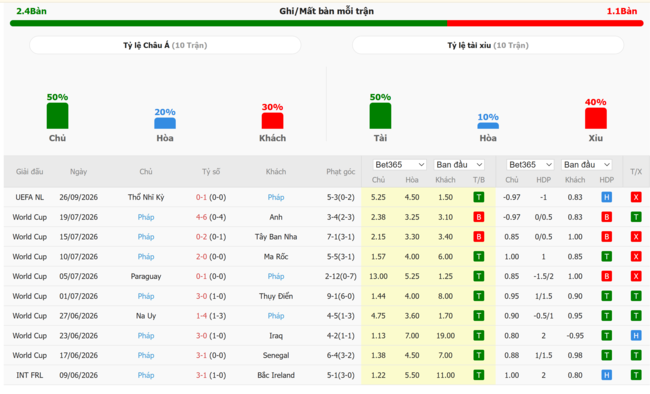
Task: Open score 0-2 link for Tây Ban Nha match
Action: (x=201, y=237)
